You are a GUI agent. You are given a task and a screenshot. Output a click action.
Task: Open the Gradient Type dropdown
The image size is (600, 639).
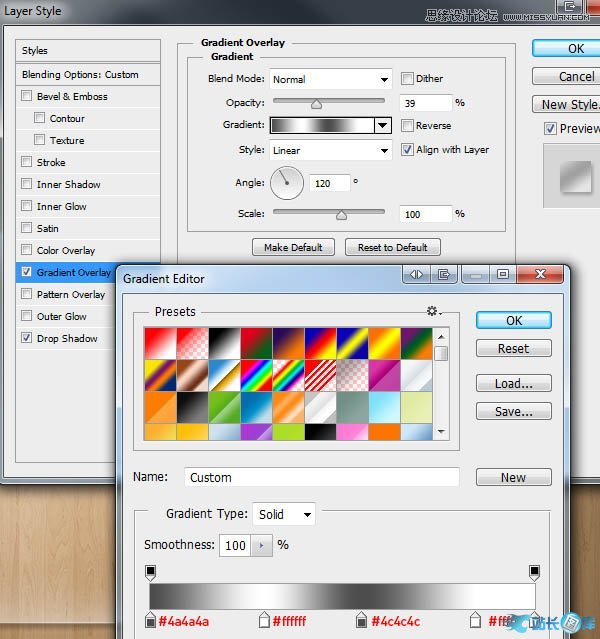click(x=284, y=514)
